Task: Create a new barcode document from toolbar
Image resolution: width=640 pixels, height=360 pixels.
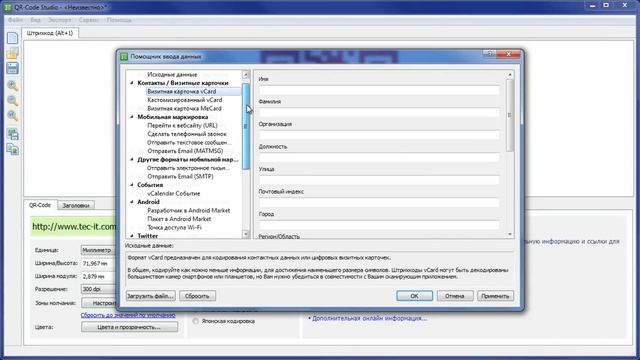Action: point(12,38)
